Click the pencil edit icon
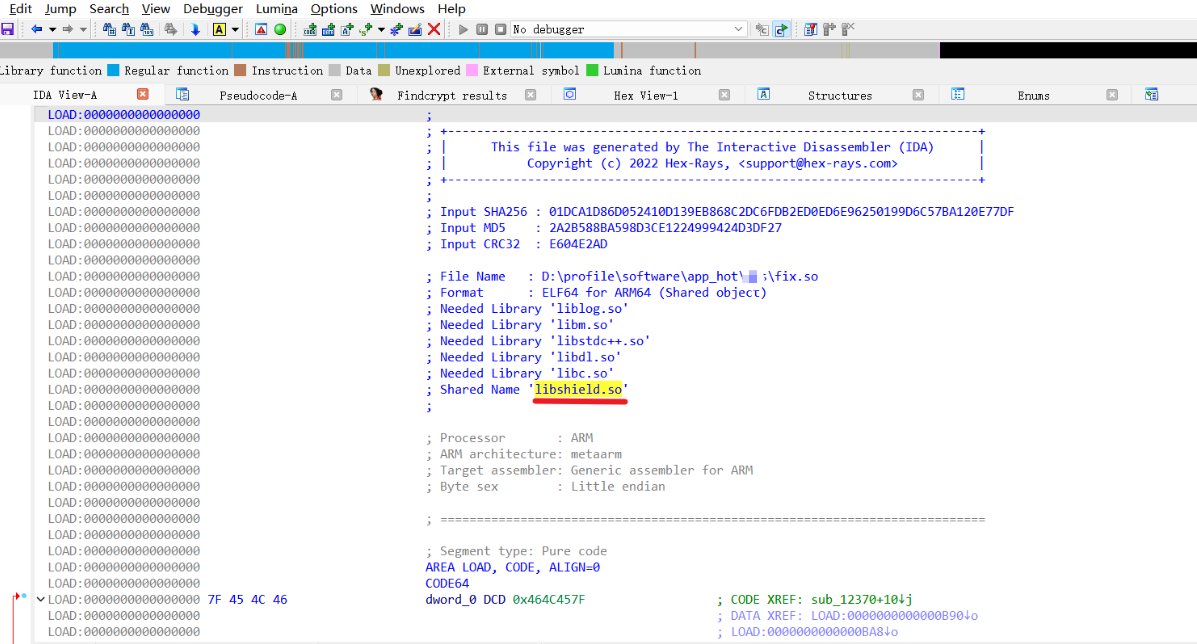The width and height of the screenshot is (1197, 644). pyautogui.click(x=415, y=29)
